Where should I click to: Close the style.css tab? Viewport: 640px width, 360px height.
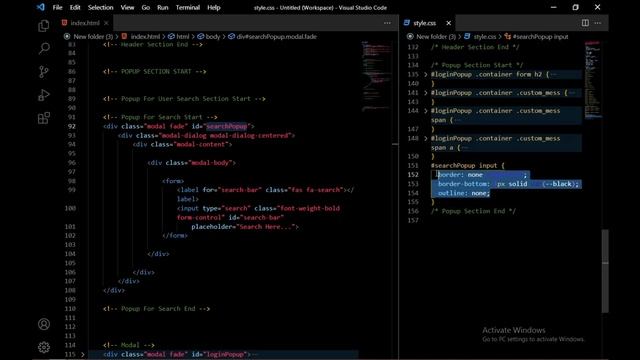448,23
